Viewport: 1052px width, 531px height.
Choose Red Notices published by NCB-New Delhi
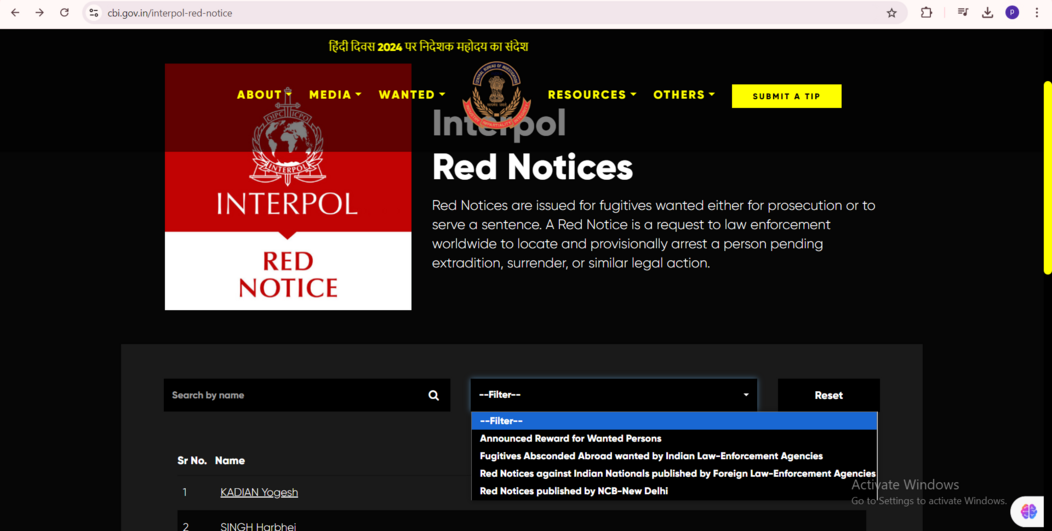click(x=573, y=491)
